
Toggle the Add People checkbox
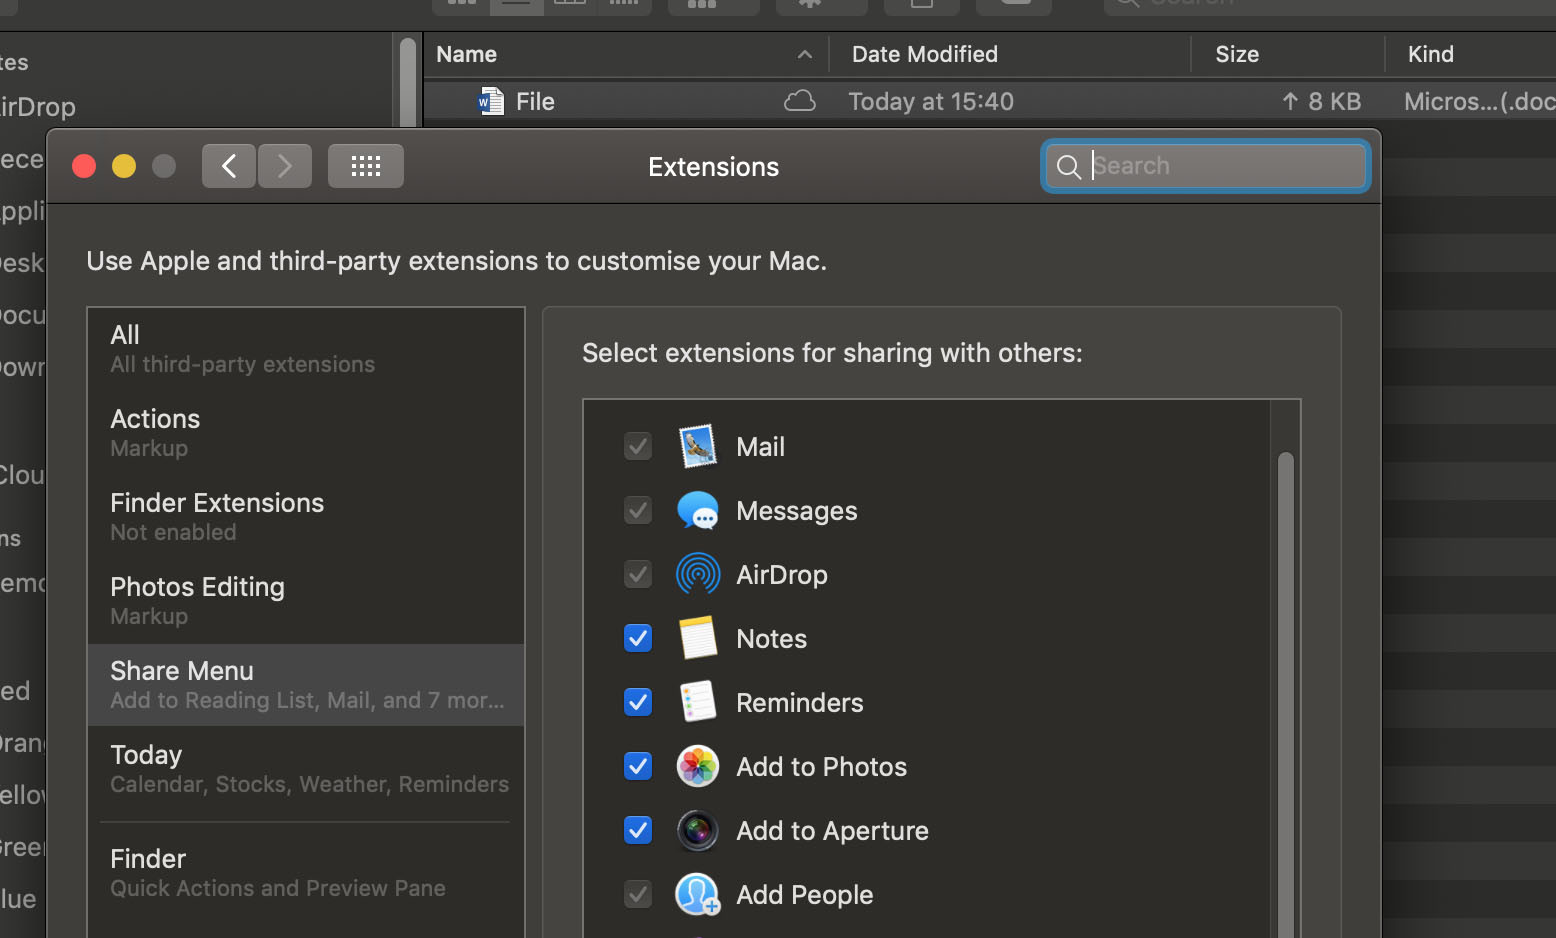pyautogui.click(x=638, y=894)
